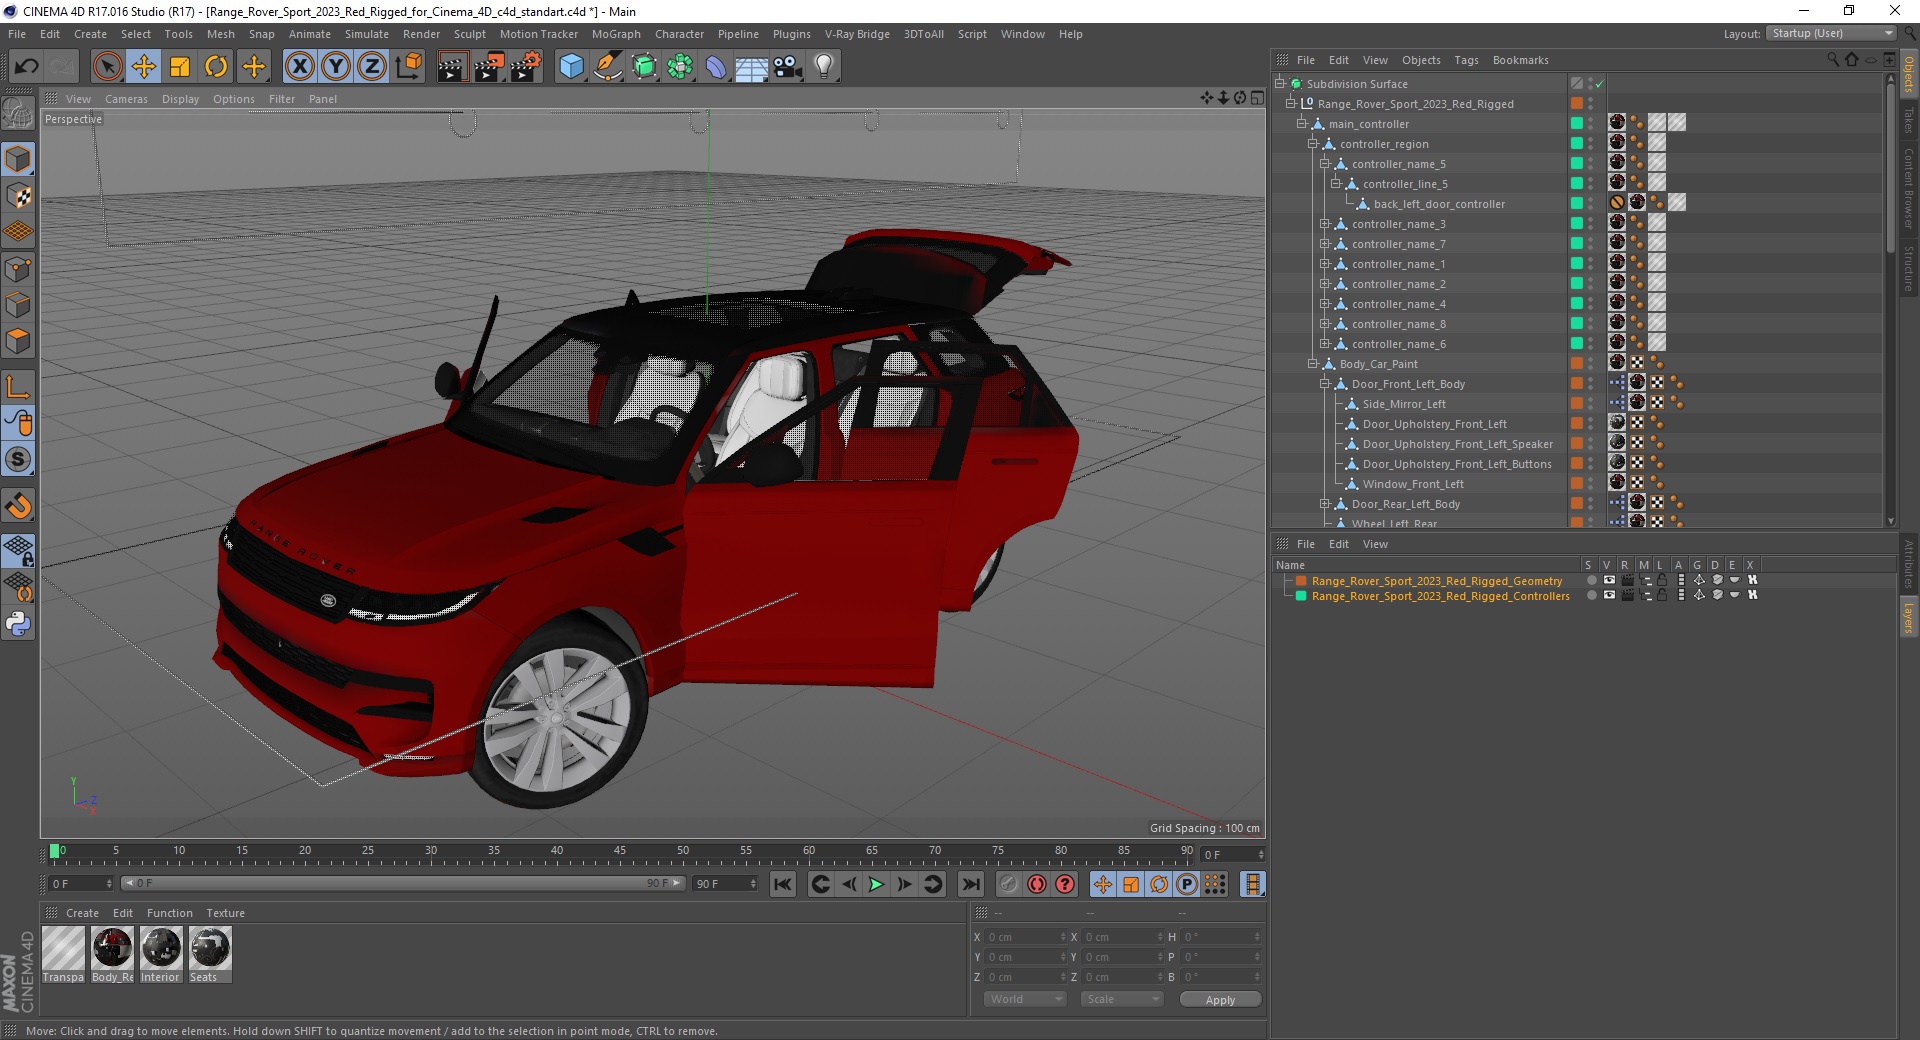Open viewport Cameras menu
The image size is (1920, 1040).
pyautogui.click(x=126, y=99)
